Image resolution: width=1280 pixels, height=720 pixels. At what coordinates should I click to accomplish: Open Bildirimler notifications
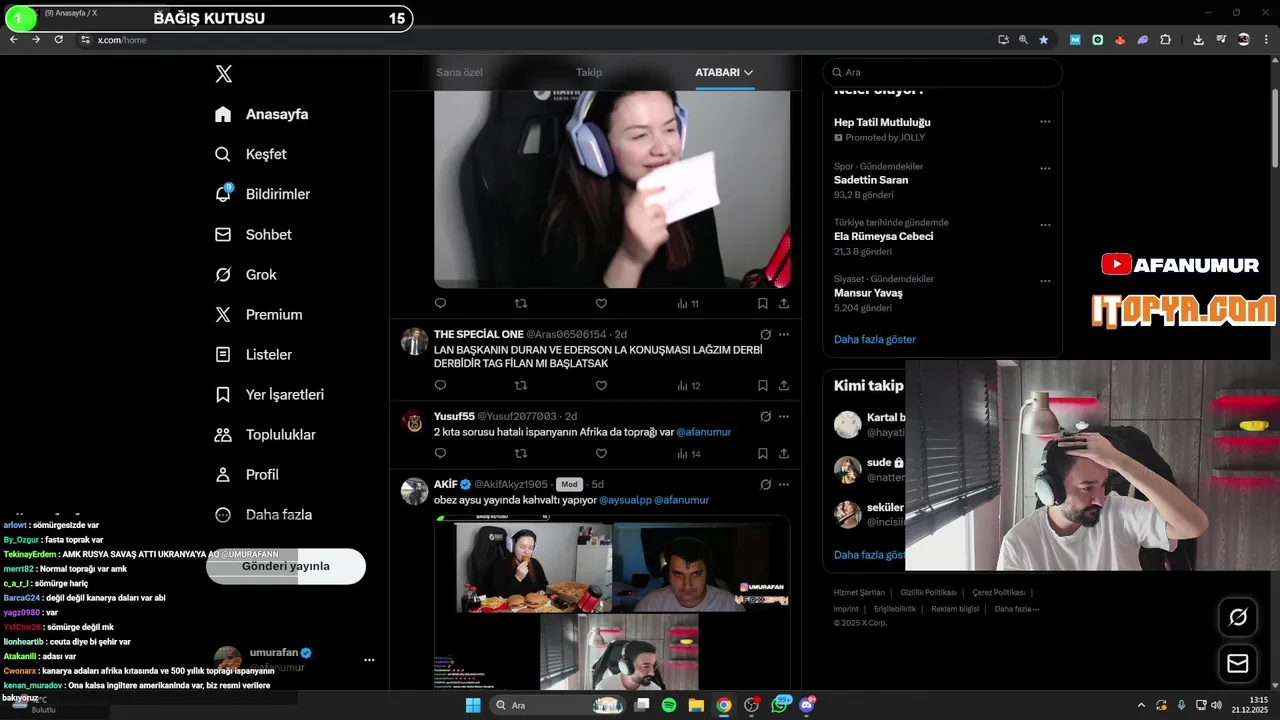pyautogui.click(x=262, y=194)
